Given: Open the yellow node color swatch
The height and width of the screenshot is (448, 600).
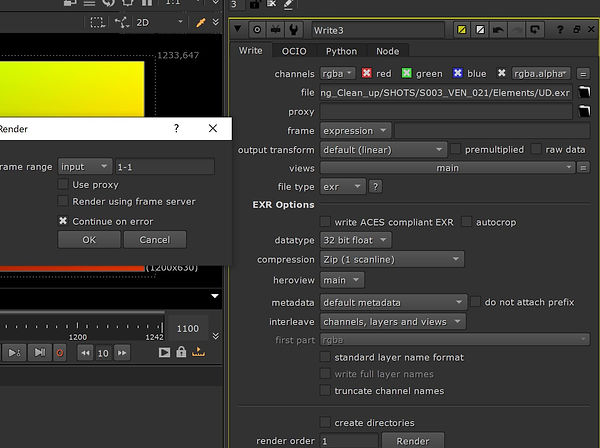Looking at the screenshot, I should pos(462,30).
